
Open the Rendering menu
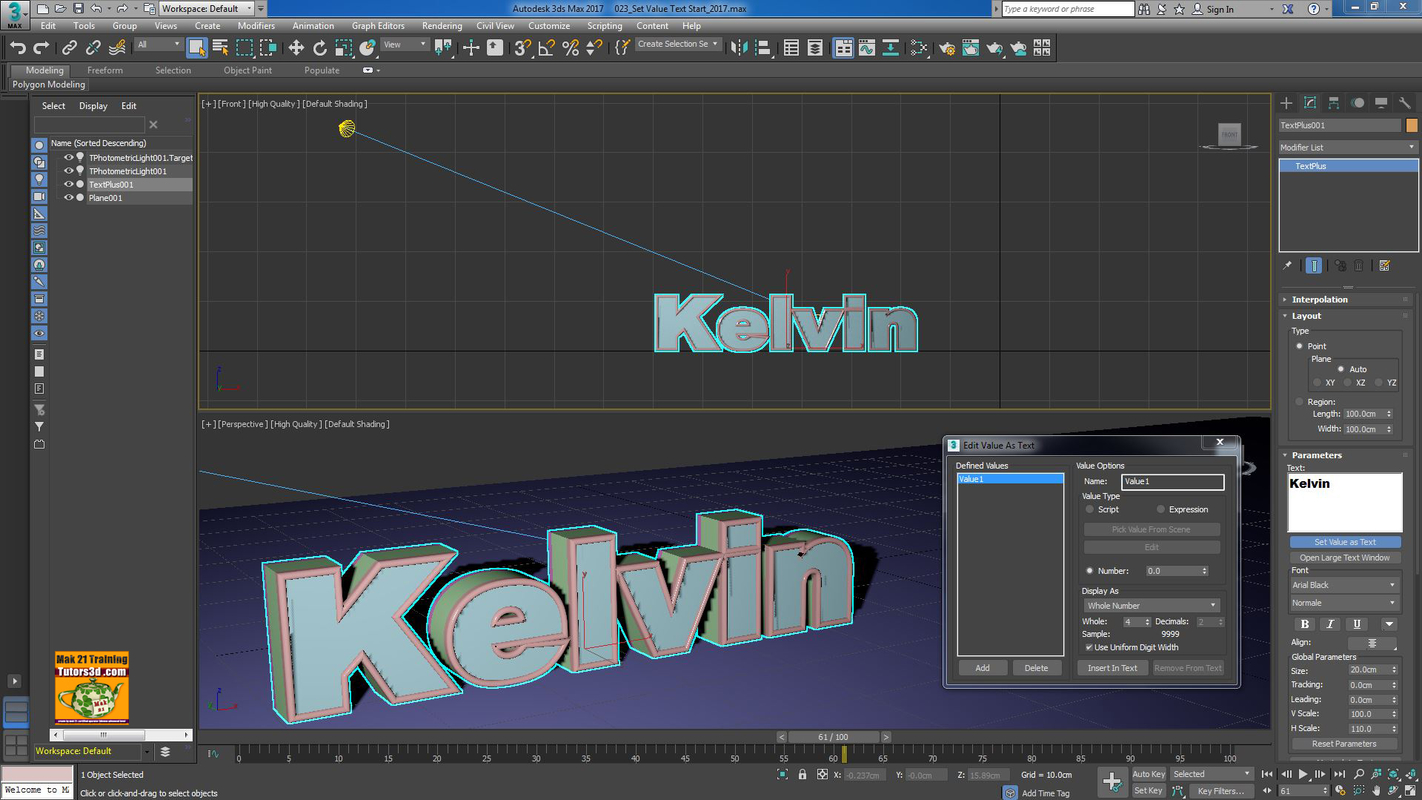click(x=441, y=26)
